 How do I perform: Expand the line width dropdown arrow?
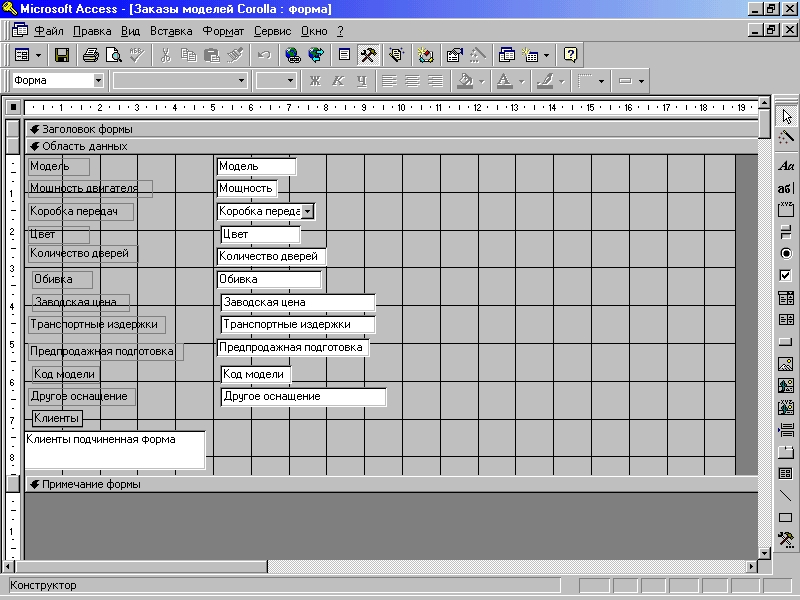[x=641, y=81]
